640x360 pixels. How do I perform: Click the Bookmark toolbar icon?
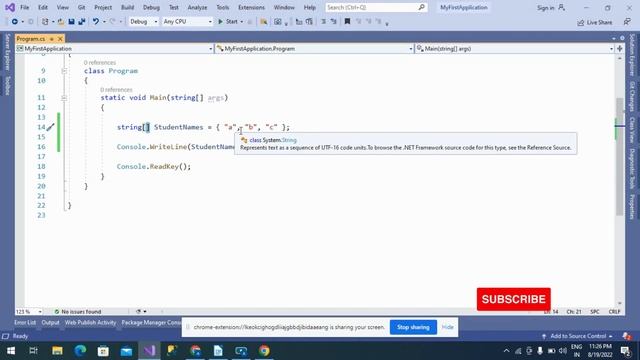point(347,22)
